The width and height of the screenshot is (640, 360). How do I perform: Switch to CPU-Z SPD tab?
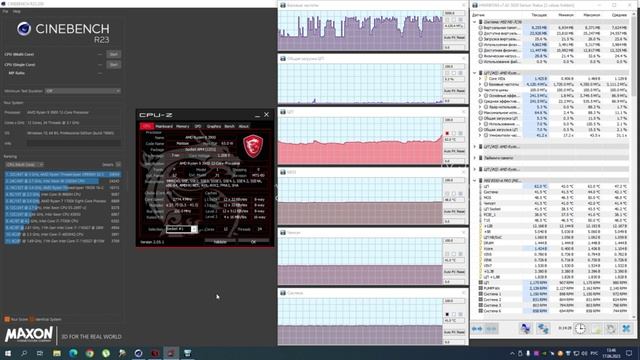click(198, 126)
